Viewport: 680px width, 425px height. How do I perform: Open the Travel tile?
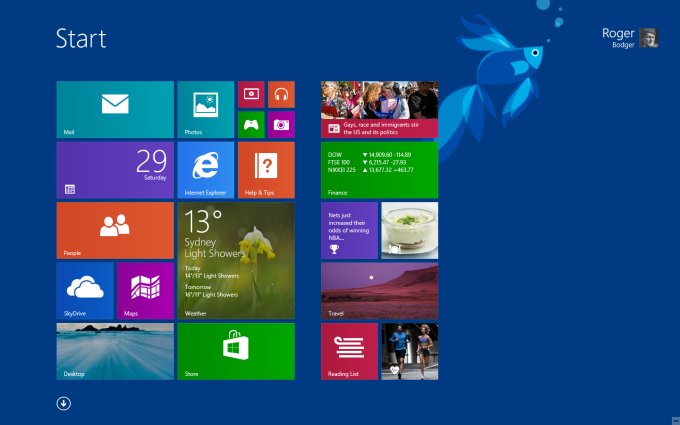tap(379, 291)
